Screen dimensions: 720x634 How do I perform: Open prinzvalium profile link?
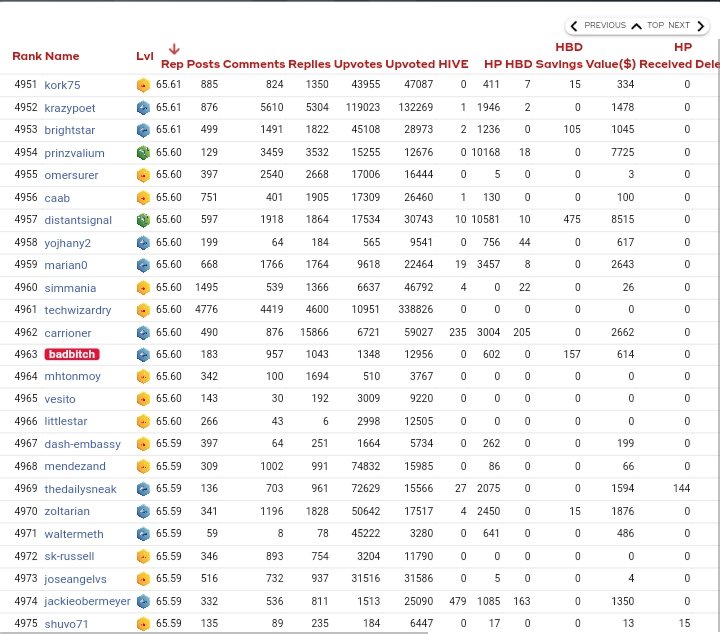(74, 153)
